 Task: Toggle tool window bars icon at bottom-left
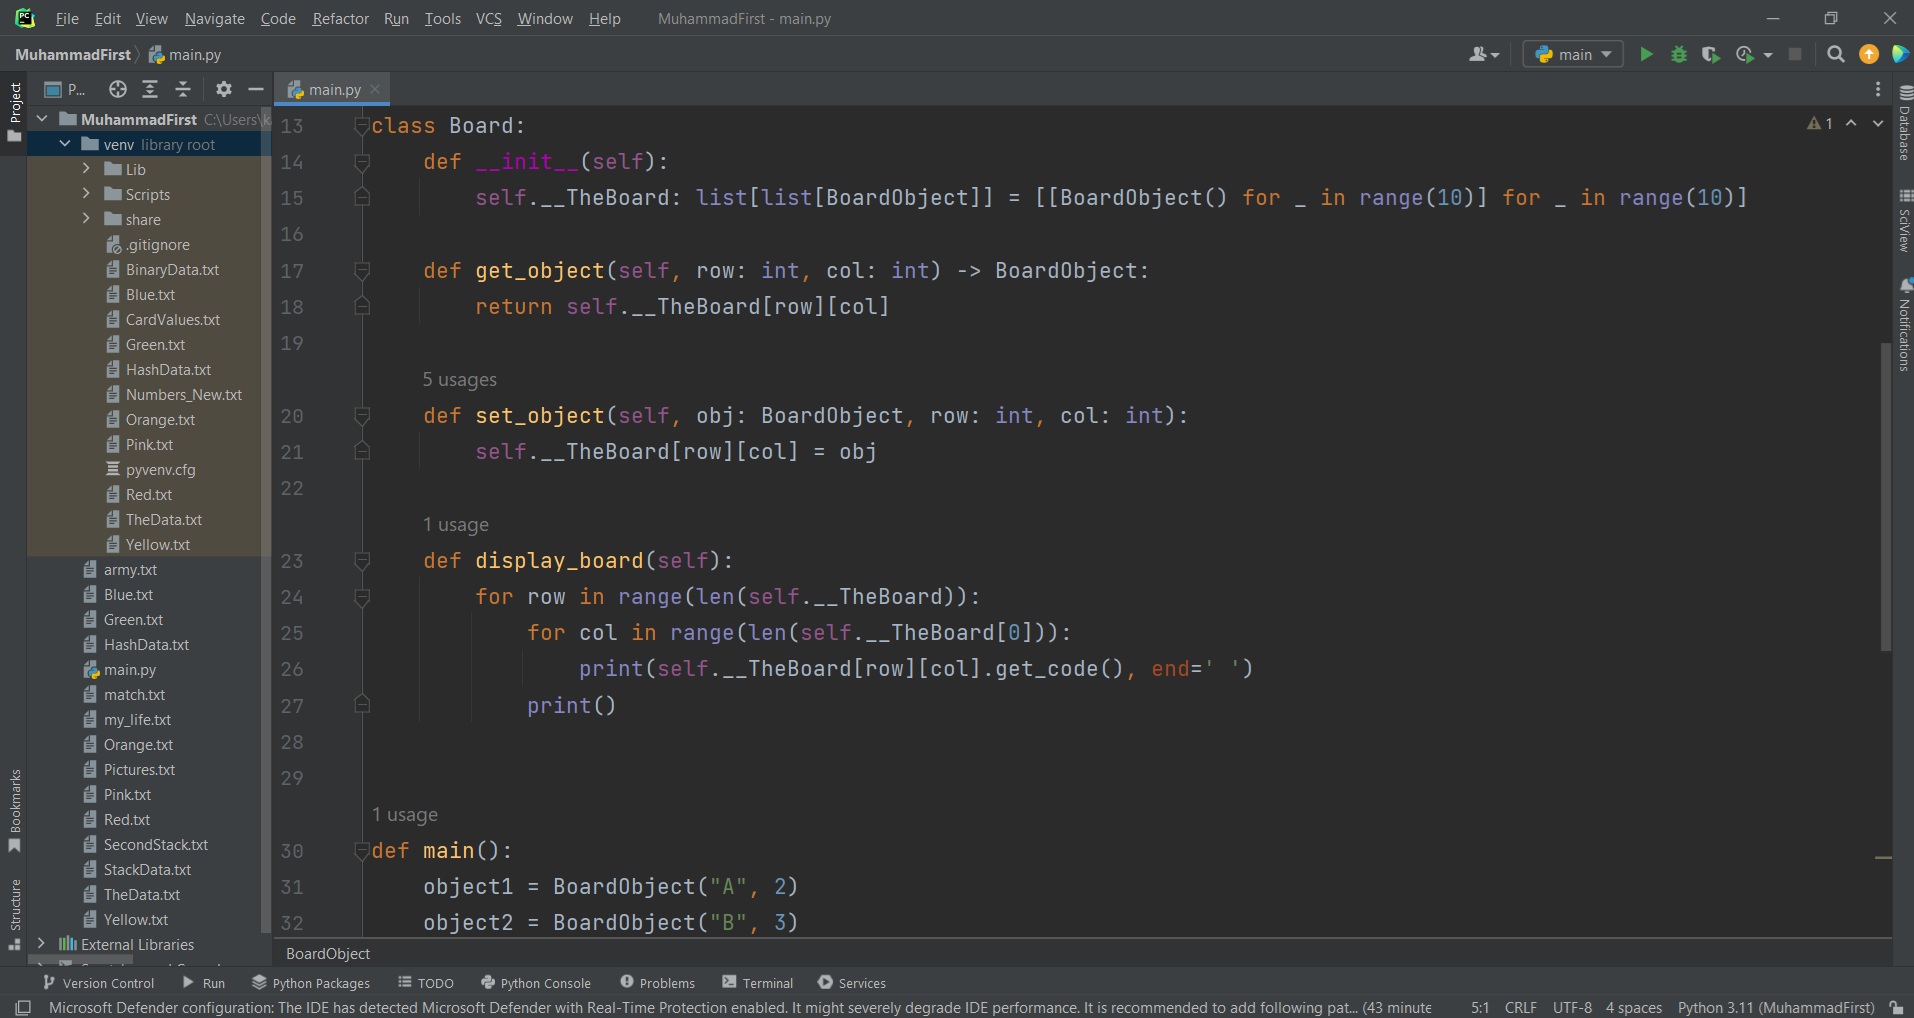pos(23,1007)
